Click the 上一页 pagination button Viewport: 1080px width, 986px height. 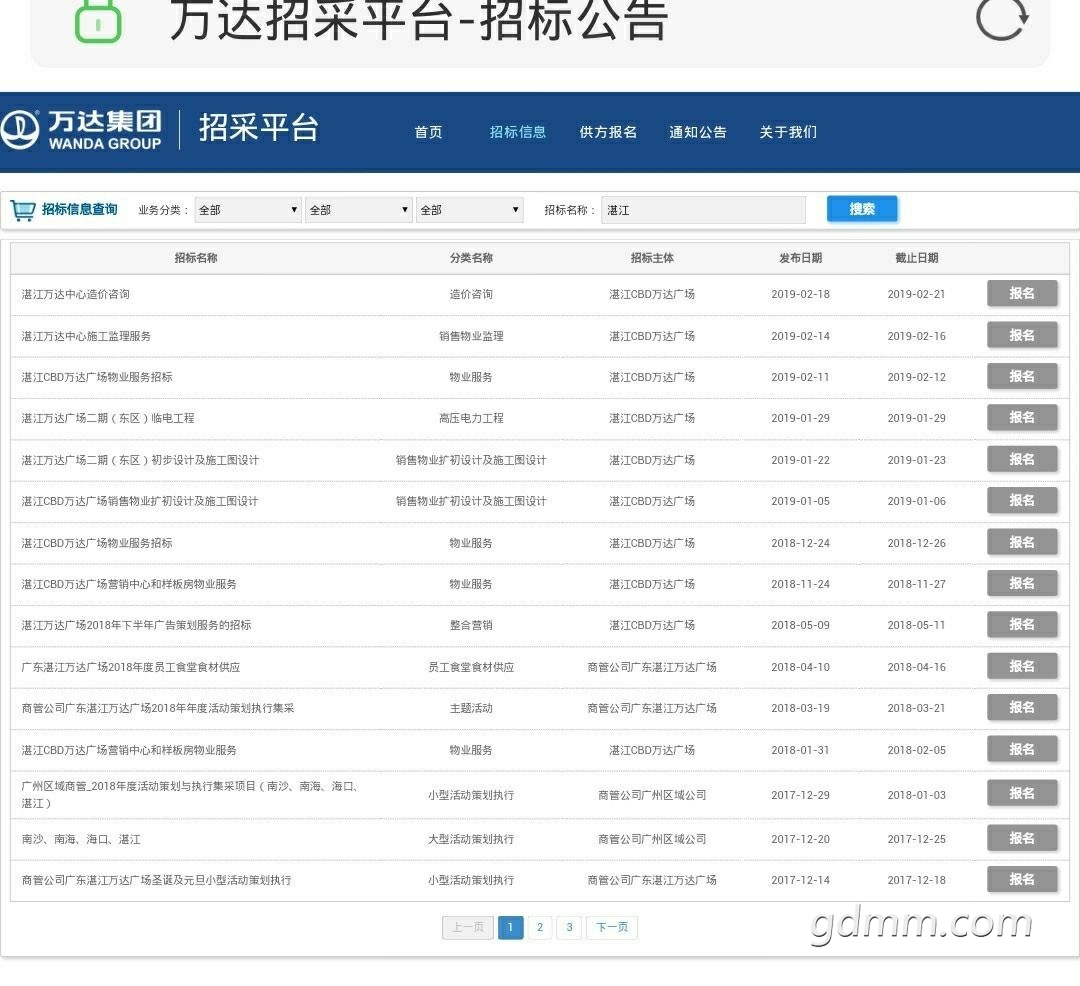[x=468, y=927]
